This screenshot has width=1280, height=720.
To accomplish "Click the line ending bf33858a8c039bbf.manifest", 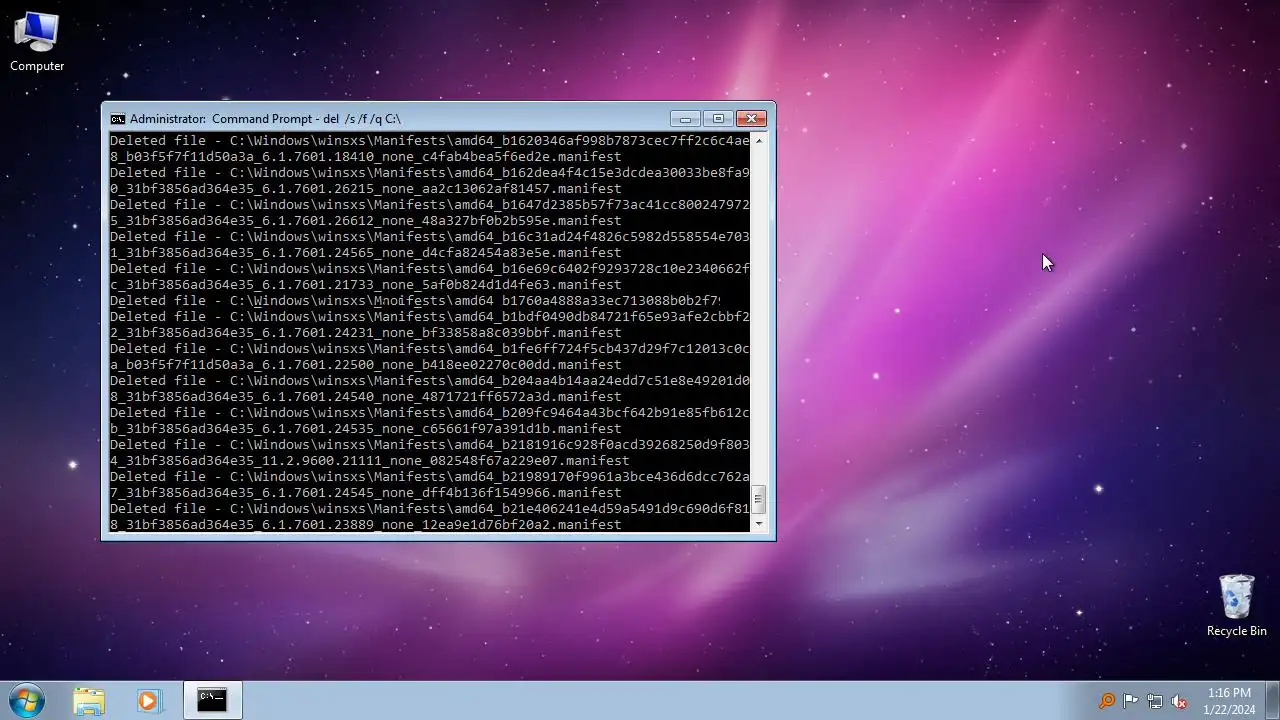I will [366, 333].
